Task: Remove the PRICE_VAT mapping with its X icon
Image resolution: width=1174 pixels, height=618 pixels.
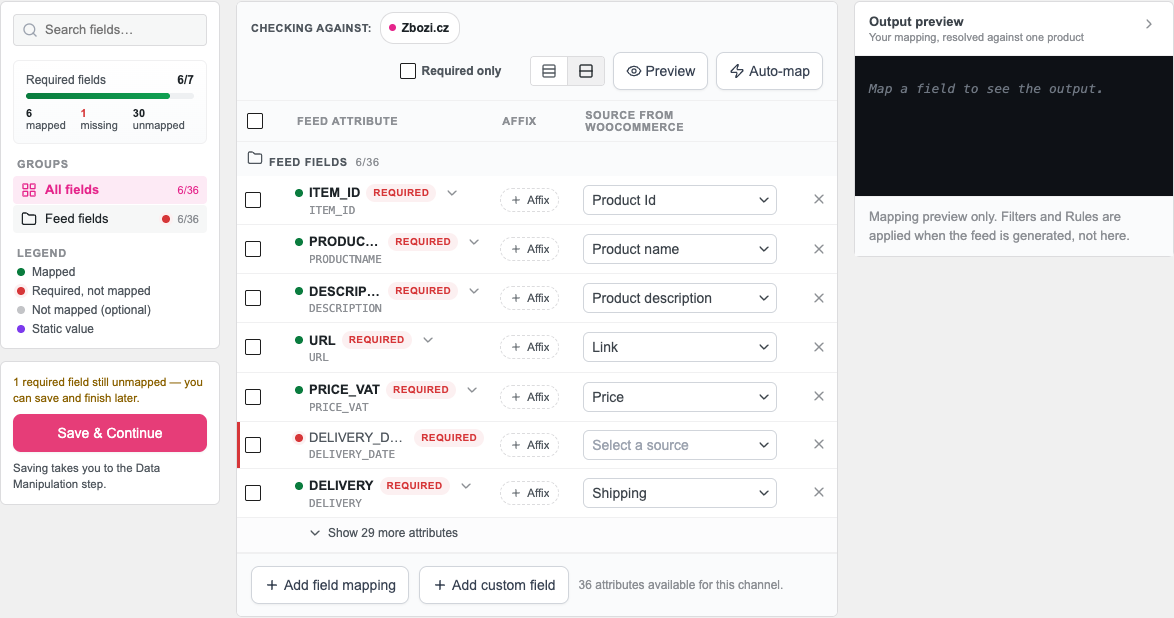Action: point(818,396)
